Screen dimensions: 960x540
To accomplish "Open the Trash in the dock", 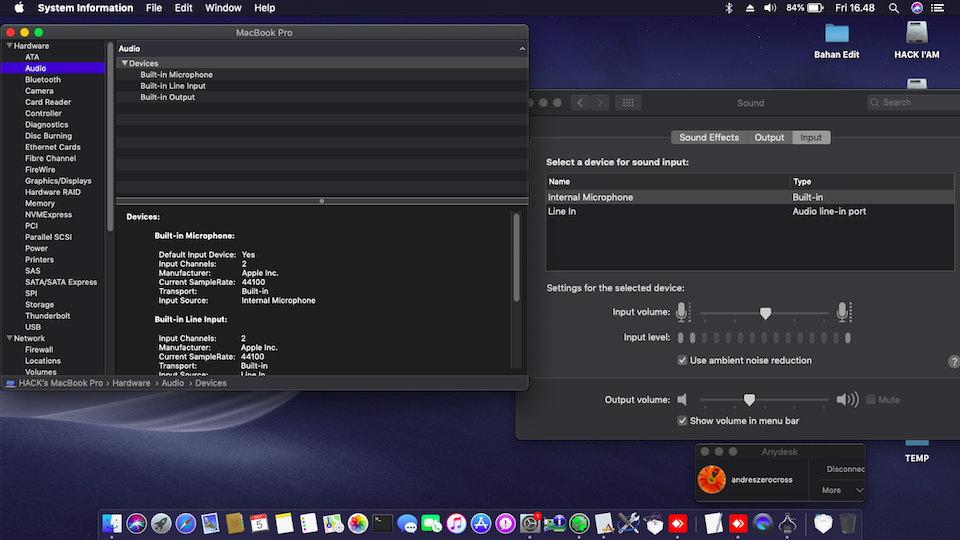I will [847, 523].
